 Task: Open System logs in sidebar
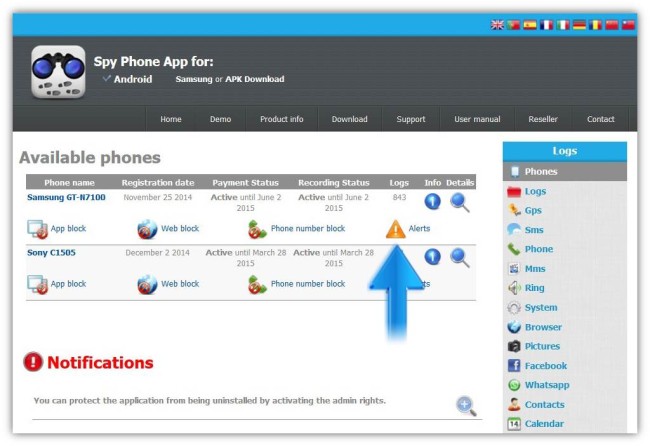click(x=541, y=308)
